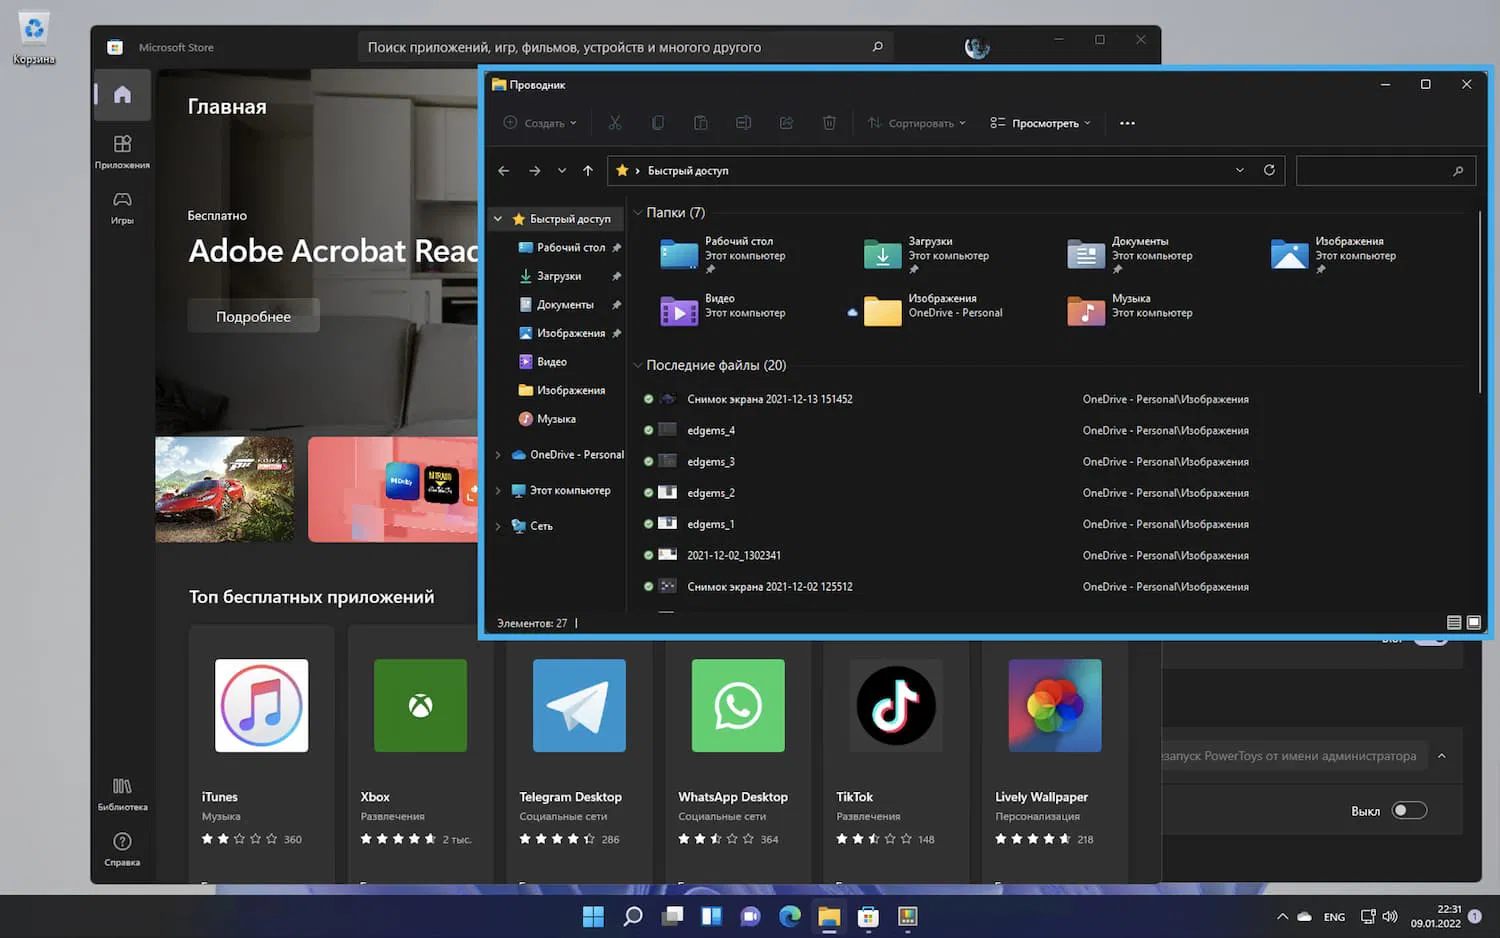Viewport: 1500px width, 938px height.
Task: Click the Rename icon in Explorer toolbar
Action: point(743,123)
